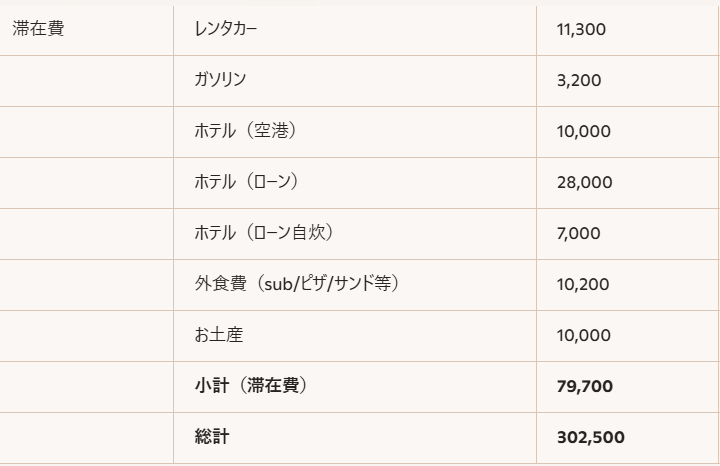Click the 10,000 amount for ホテル（空港）

click(583, 131)
